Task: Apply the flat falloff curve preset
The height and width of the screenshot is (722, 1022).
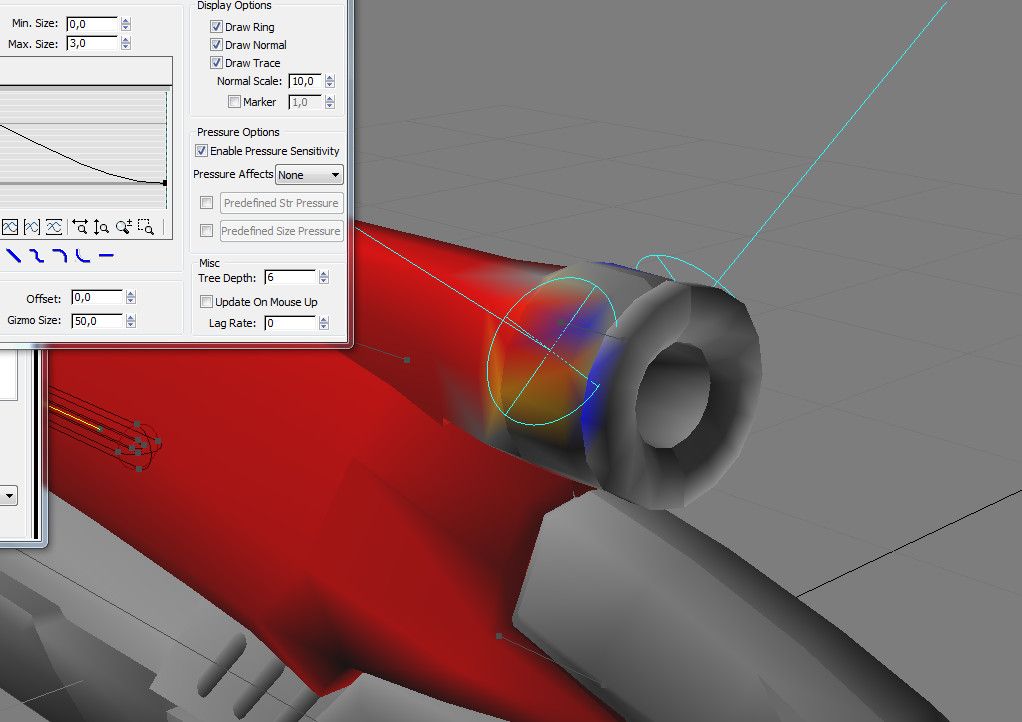Action: coord(106,255)
